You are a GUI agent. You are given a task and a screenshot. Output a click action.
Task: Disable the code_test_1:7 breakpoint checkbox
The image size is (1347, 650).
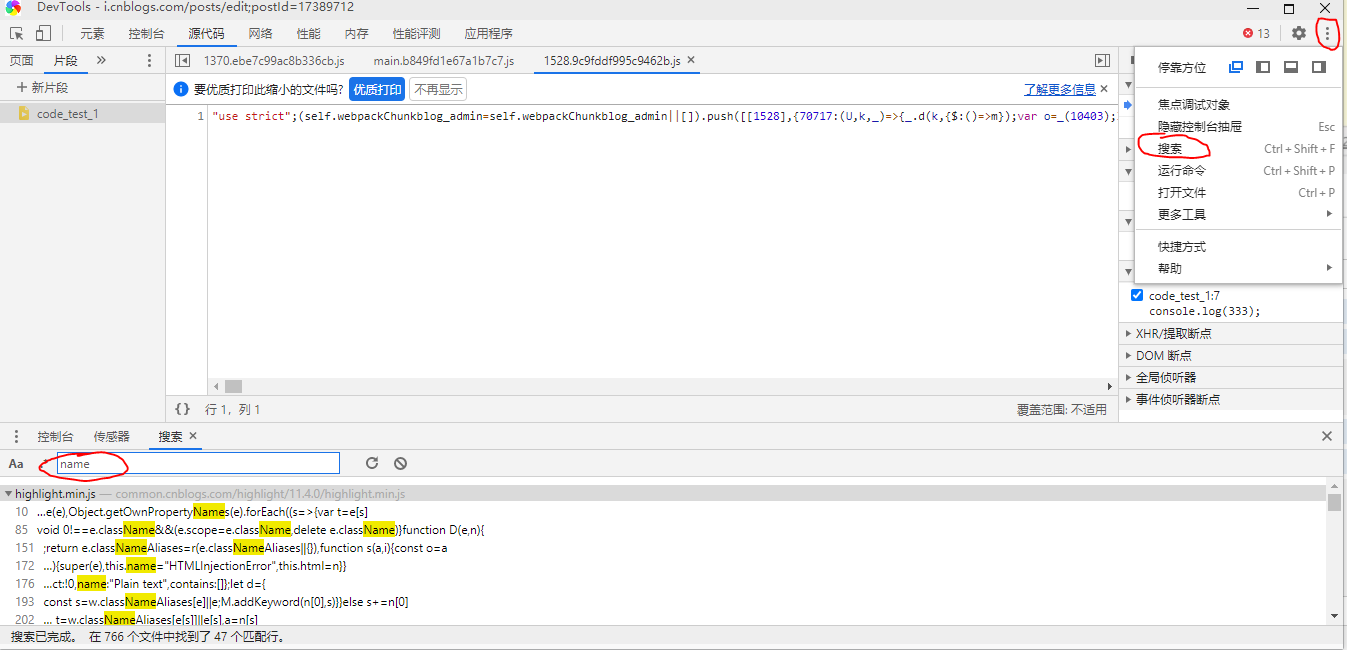point(1137,295)
